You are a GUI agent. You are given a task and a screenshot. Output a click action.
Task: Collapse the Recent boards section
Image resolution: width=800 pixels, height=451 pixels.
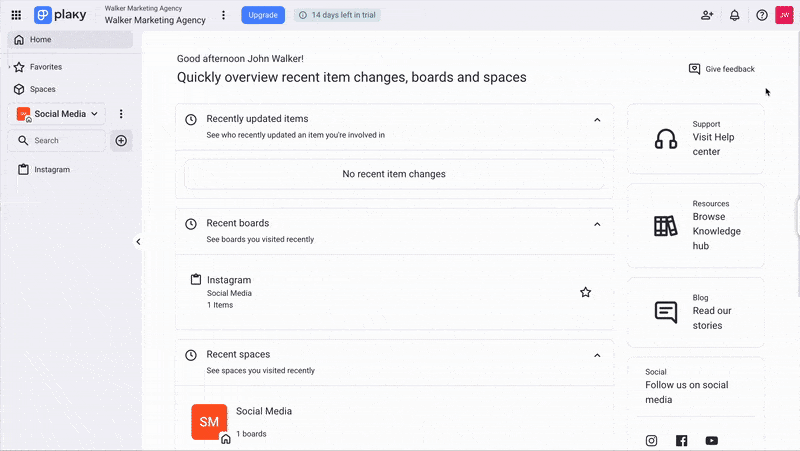(597, 224)
